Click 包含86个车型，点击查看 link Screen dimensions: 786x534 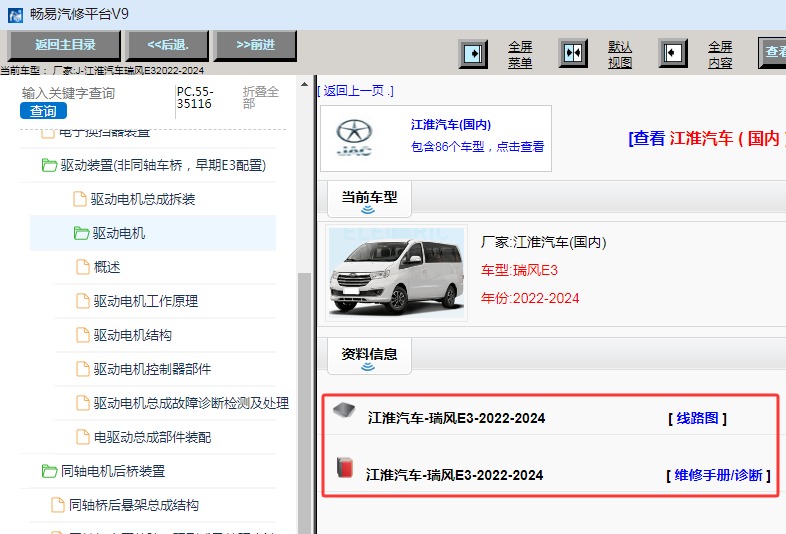pos(478,146)
